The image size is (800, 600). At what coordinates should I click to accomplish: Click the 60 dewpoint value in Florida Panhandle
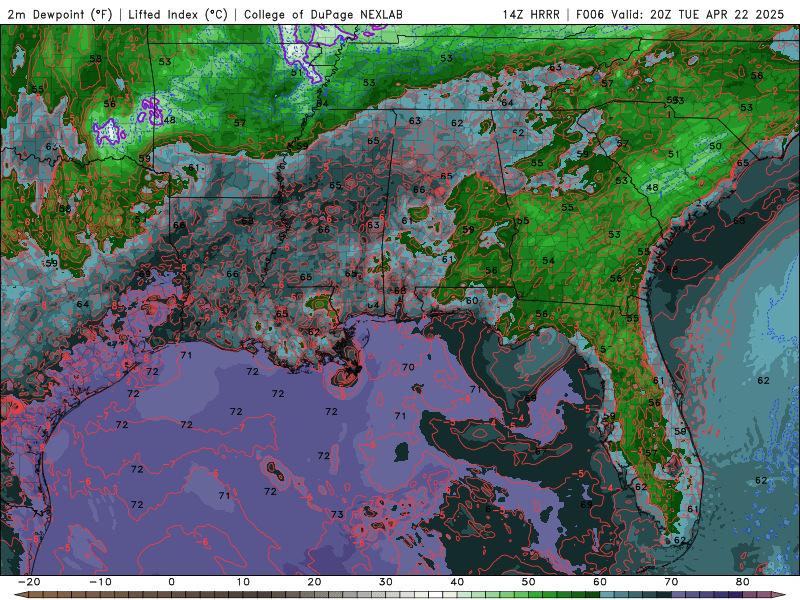(472, 301)
